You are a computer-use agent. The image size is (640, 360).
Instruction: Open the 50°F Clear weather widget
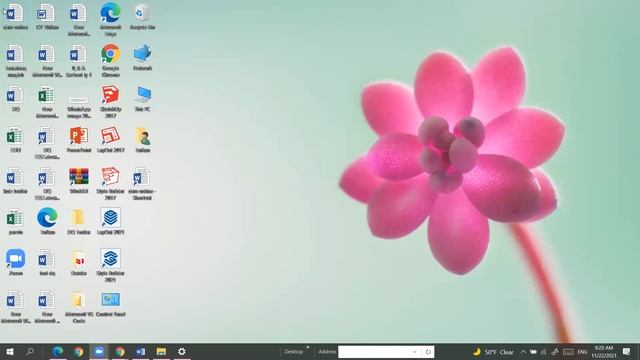tap(493, 352)
